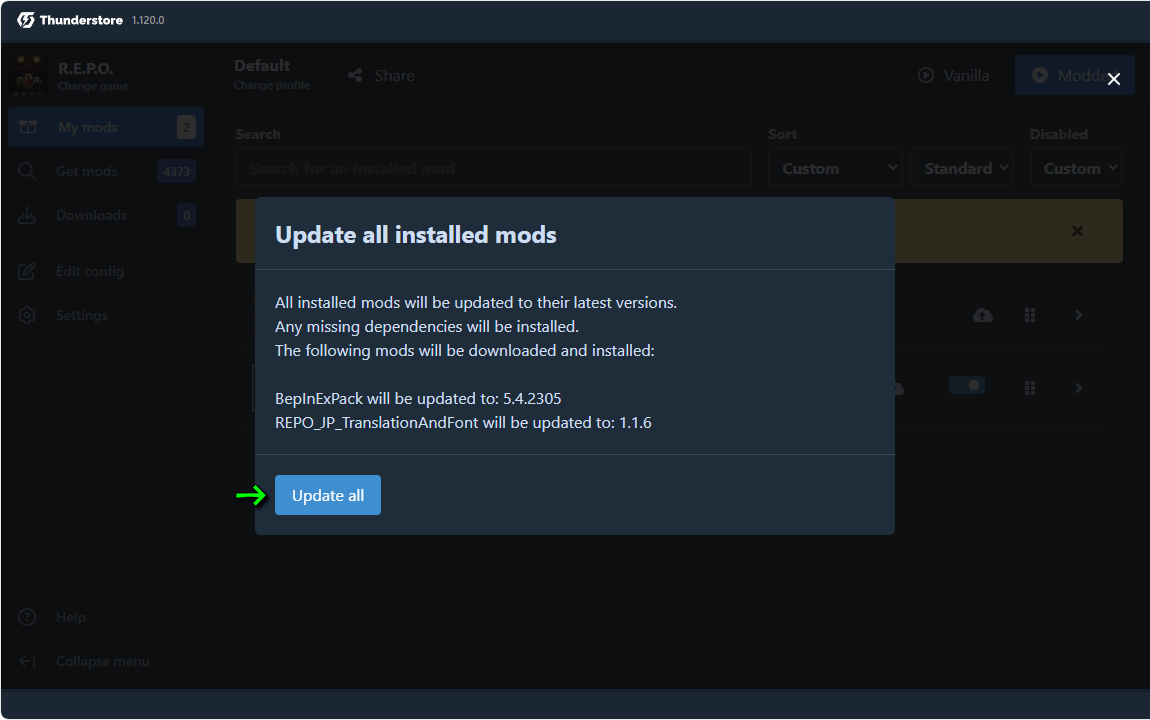Click the Update all installed mods heading
The image size is (1150, 720).
415,235
